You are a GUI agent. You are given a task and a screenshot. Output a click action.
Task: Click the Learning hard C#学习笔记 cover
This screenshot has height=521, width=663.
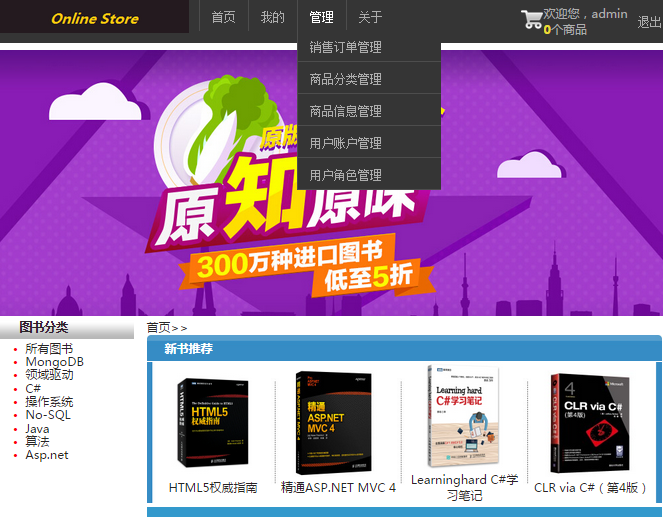click(463, 416)
